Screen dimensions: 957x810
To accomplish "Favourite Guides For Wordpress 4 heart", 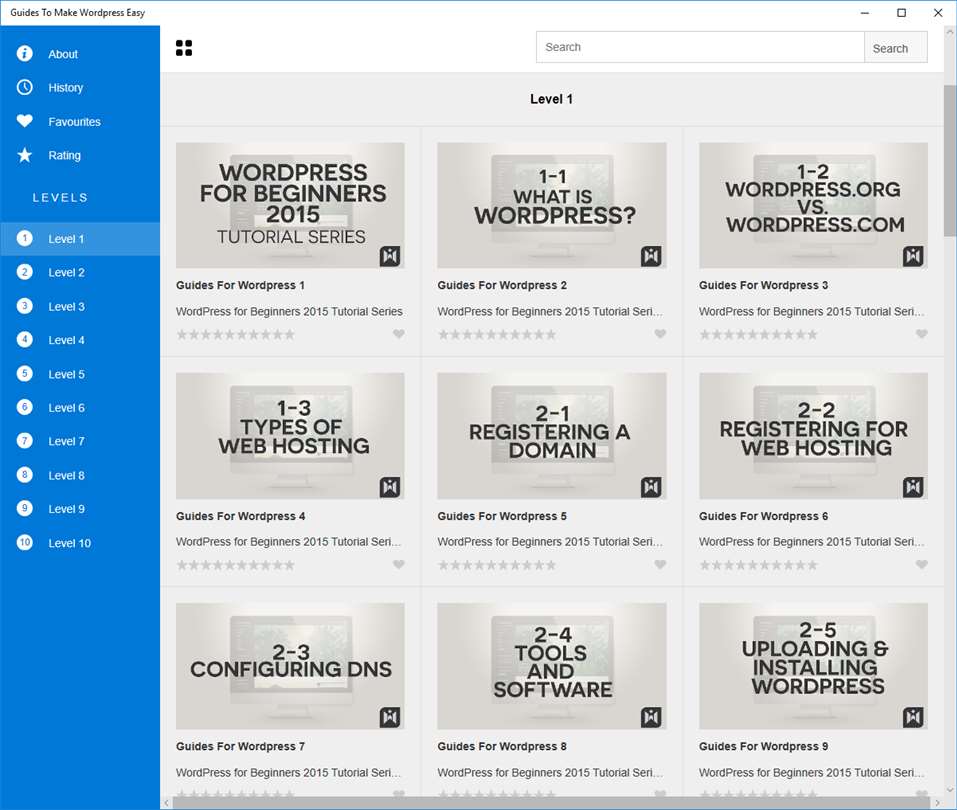I will pos(399,565).
